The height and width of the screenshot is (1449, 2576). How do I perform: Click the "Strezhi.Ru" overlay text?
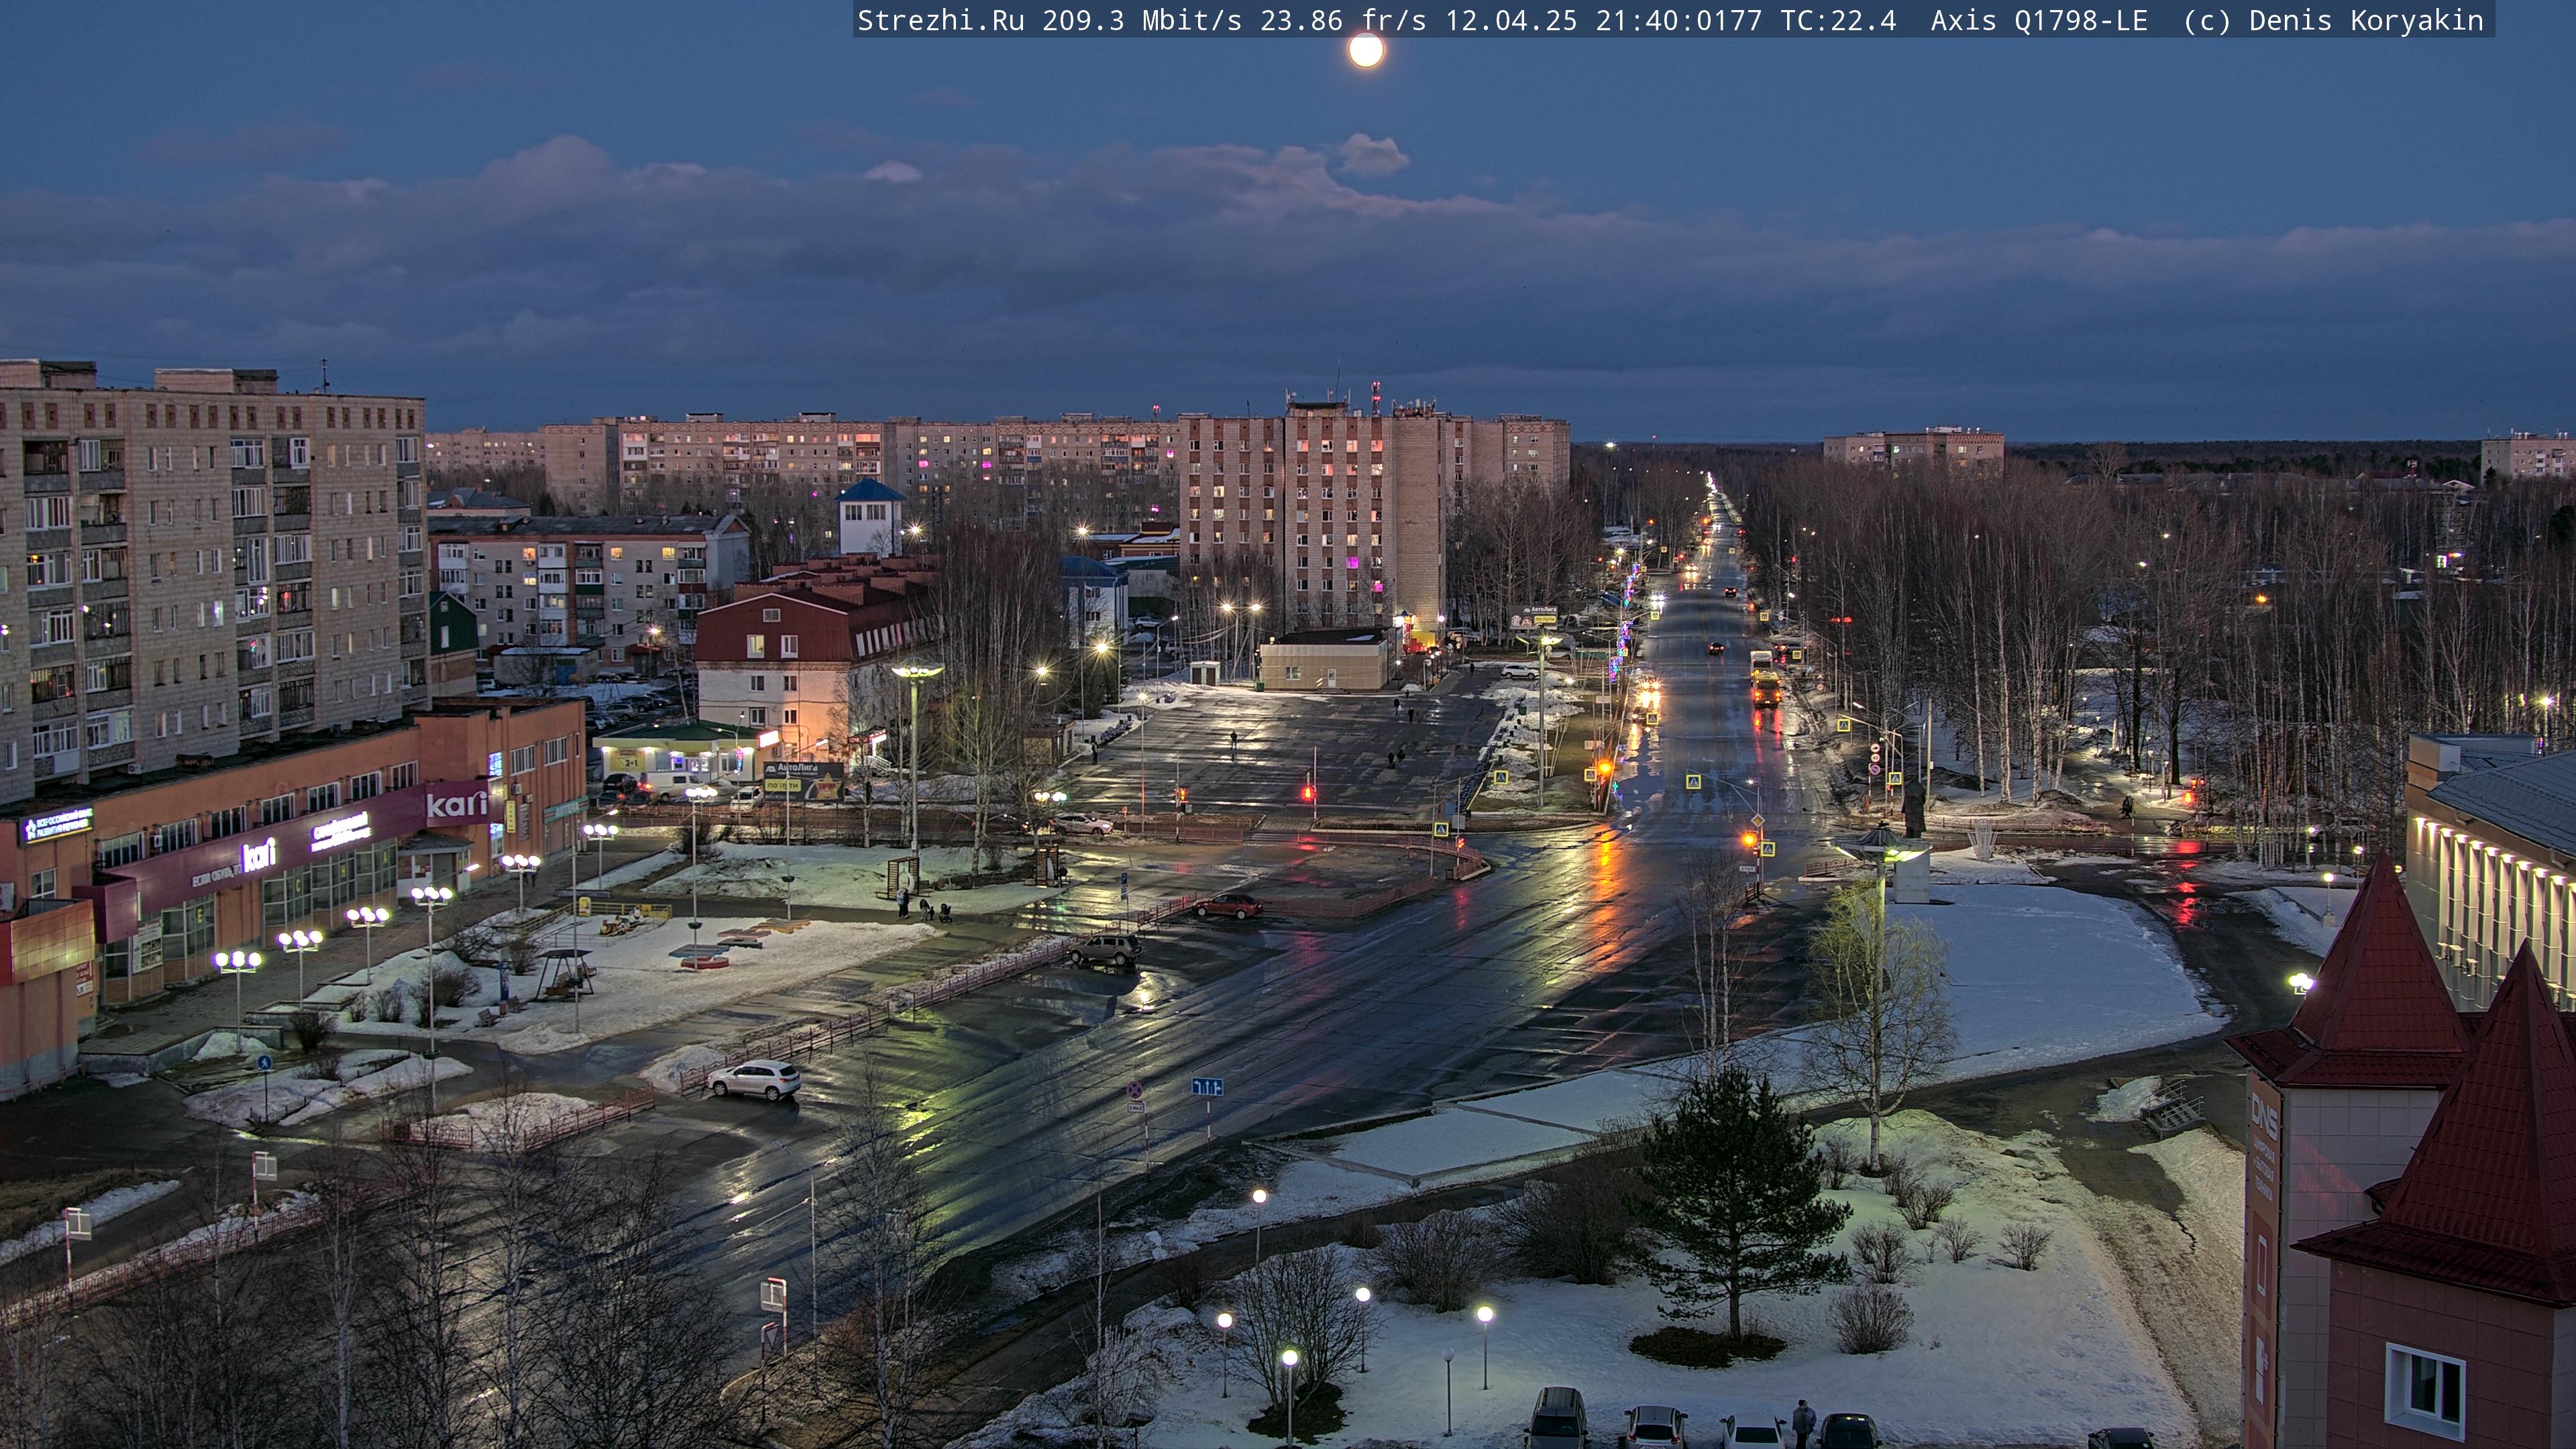940,21
